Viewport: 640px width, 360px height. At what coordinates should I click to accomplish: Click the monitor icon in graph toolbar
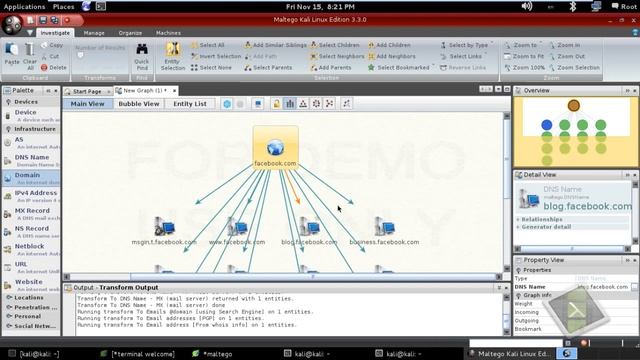pyautogui.click(x=258, y=104)
